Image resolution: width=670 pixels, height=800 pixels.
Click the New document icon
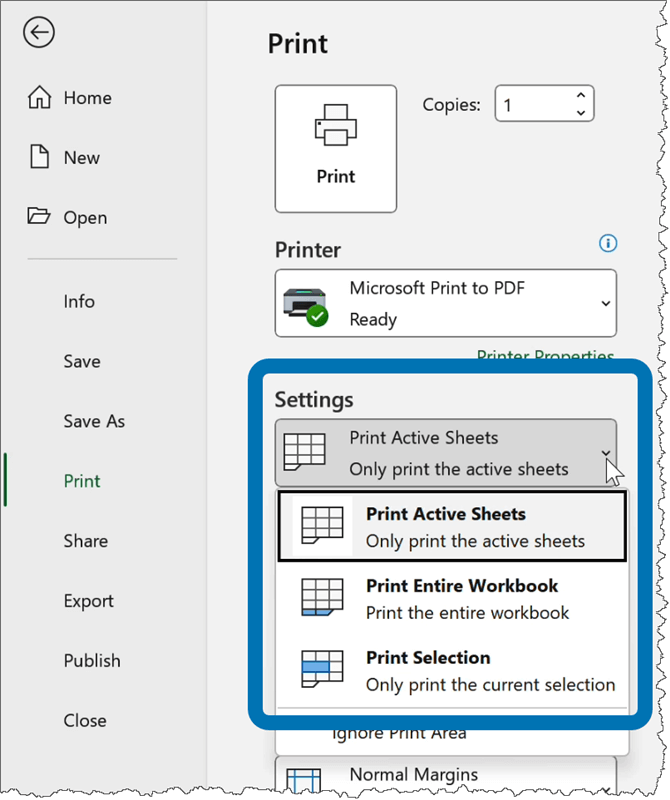(39, 157)
